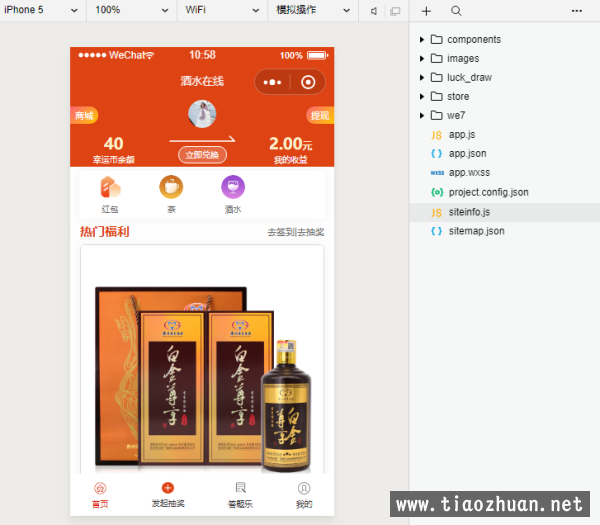The height and width of the screenshot is (525, 600).
Task: Click the braces icon beside app.json
Action: [x=437, y=154]
